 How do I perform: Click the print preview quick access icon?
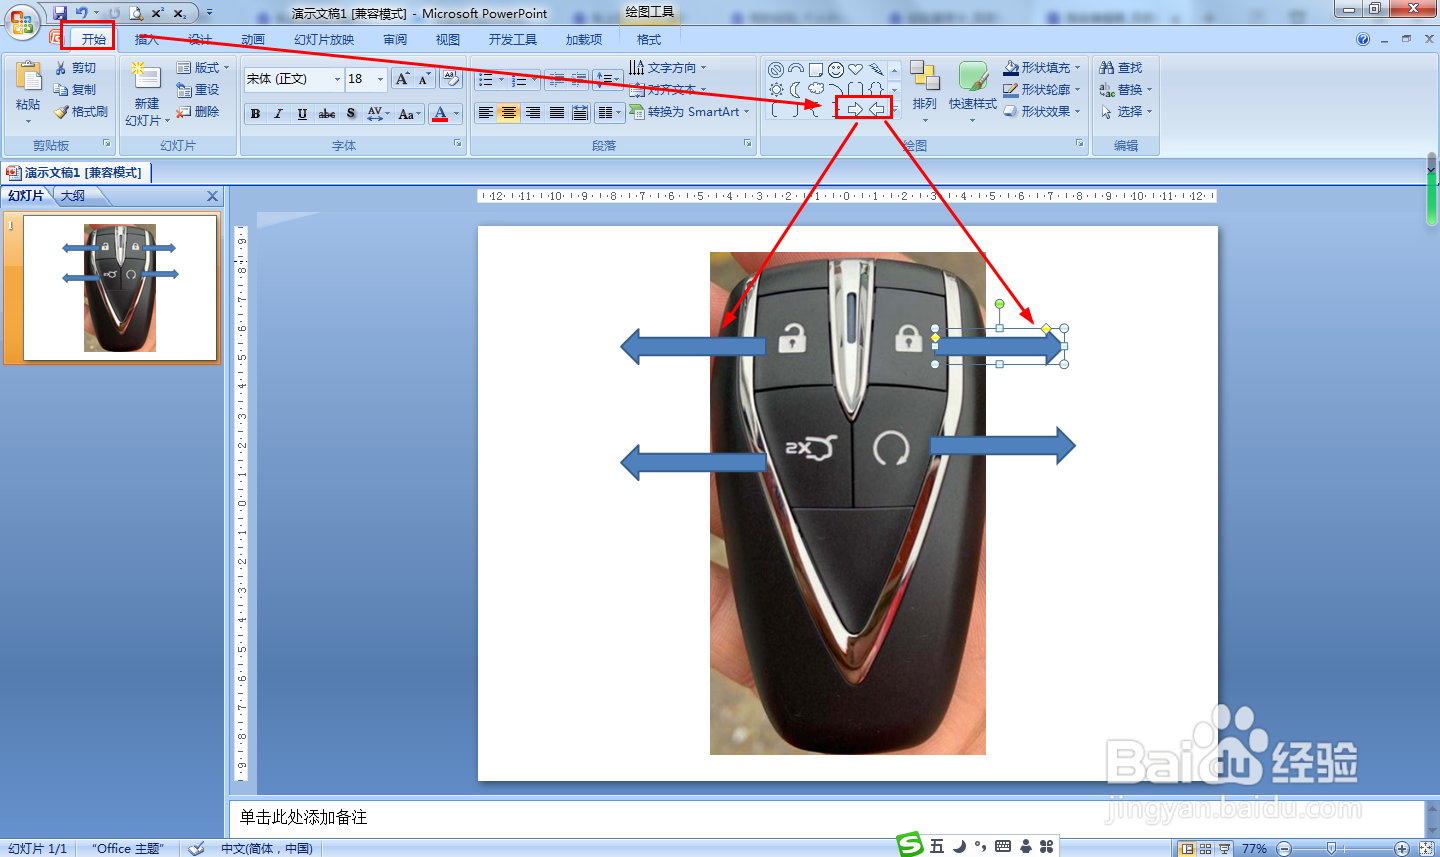pos(136,13)
